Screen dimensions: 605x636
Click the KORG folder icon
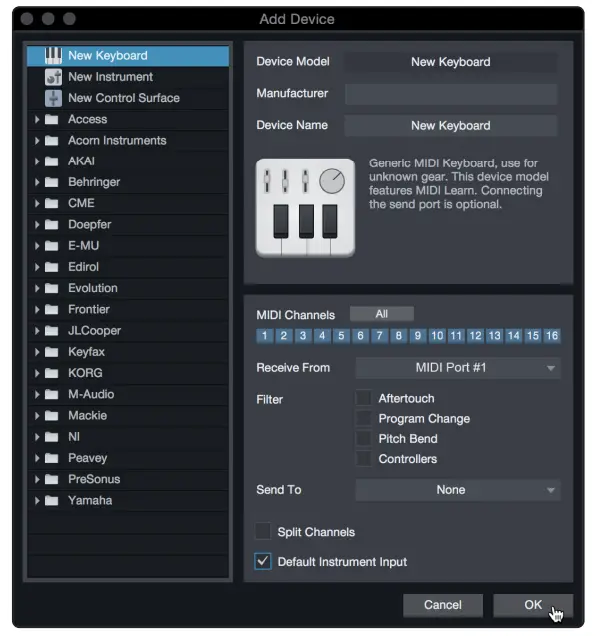tap(51, 373)
